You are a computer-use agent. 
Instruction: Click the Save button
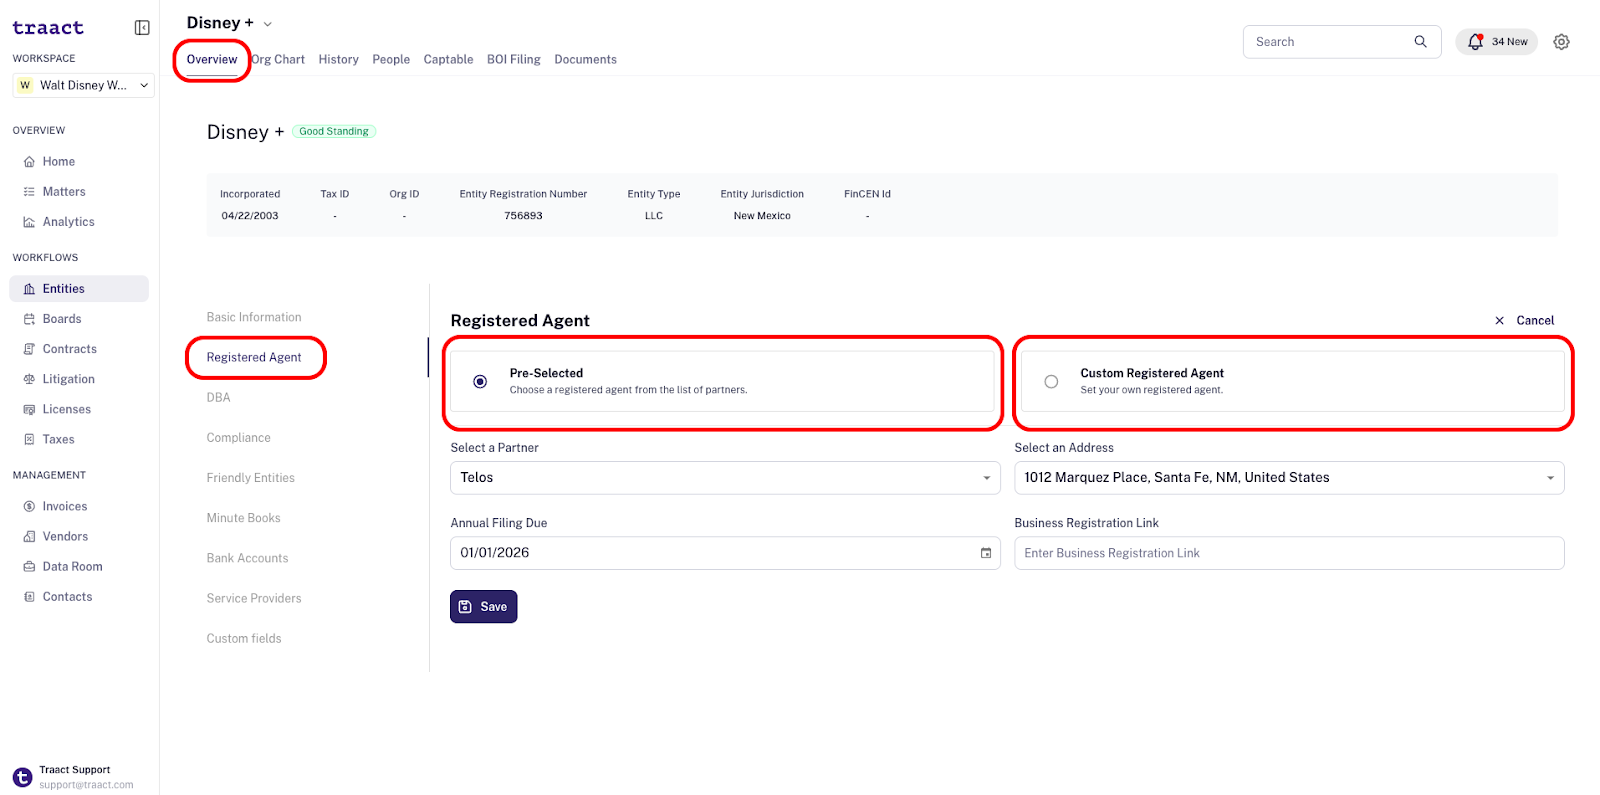tap(483, 607)
